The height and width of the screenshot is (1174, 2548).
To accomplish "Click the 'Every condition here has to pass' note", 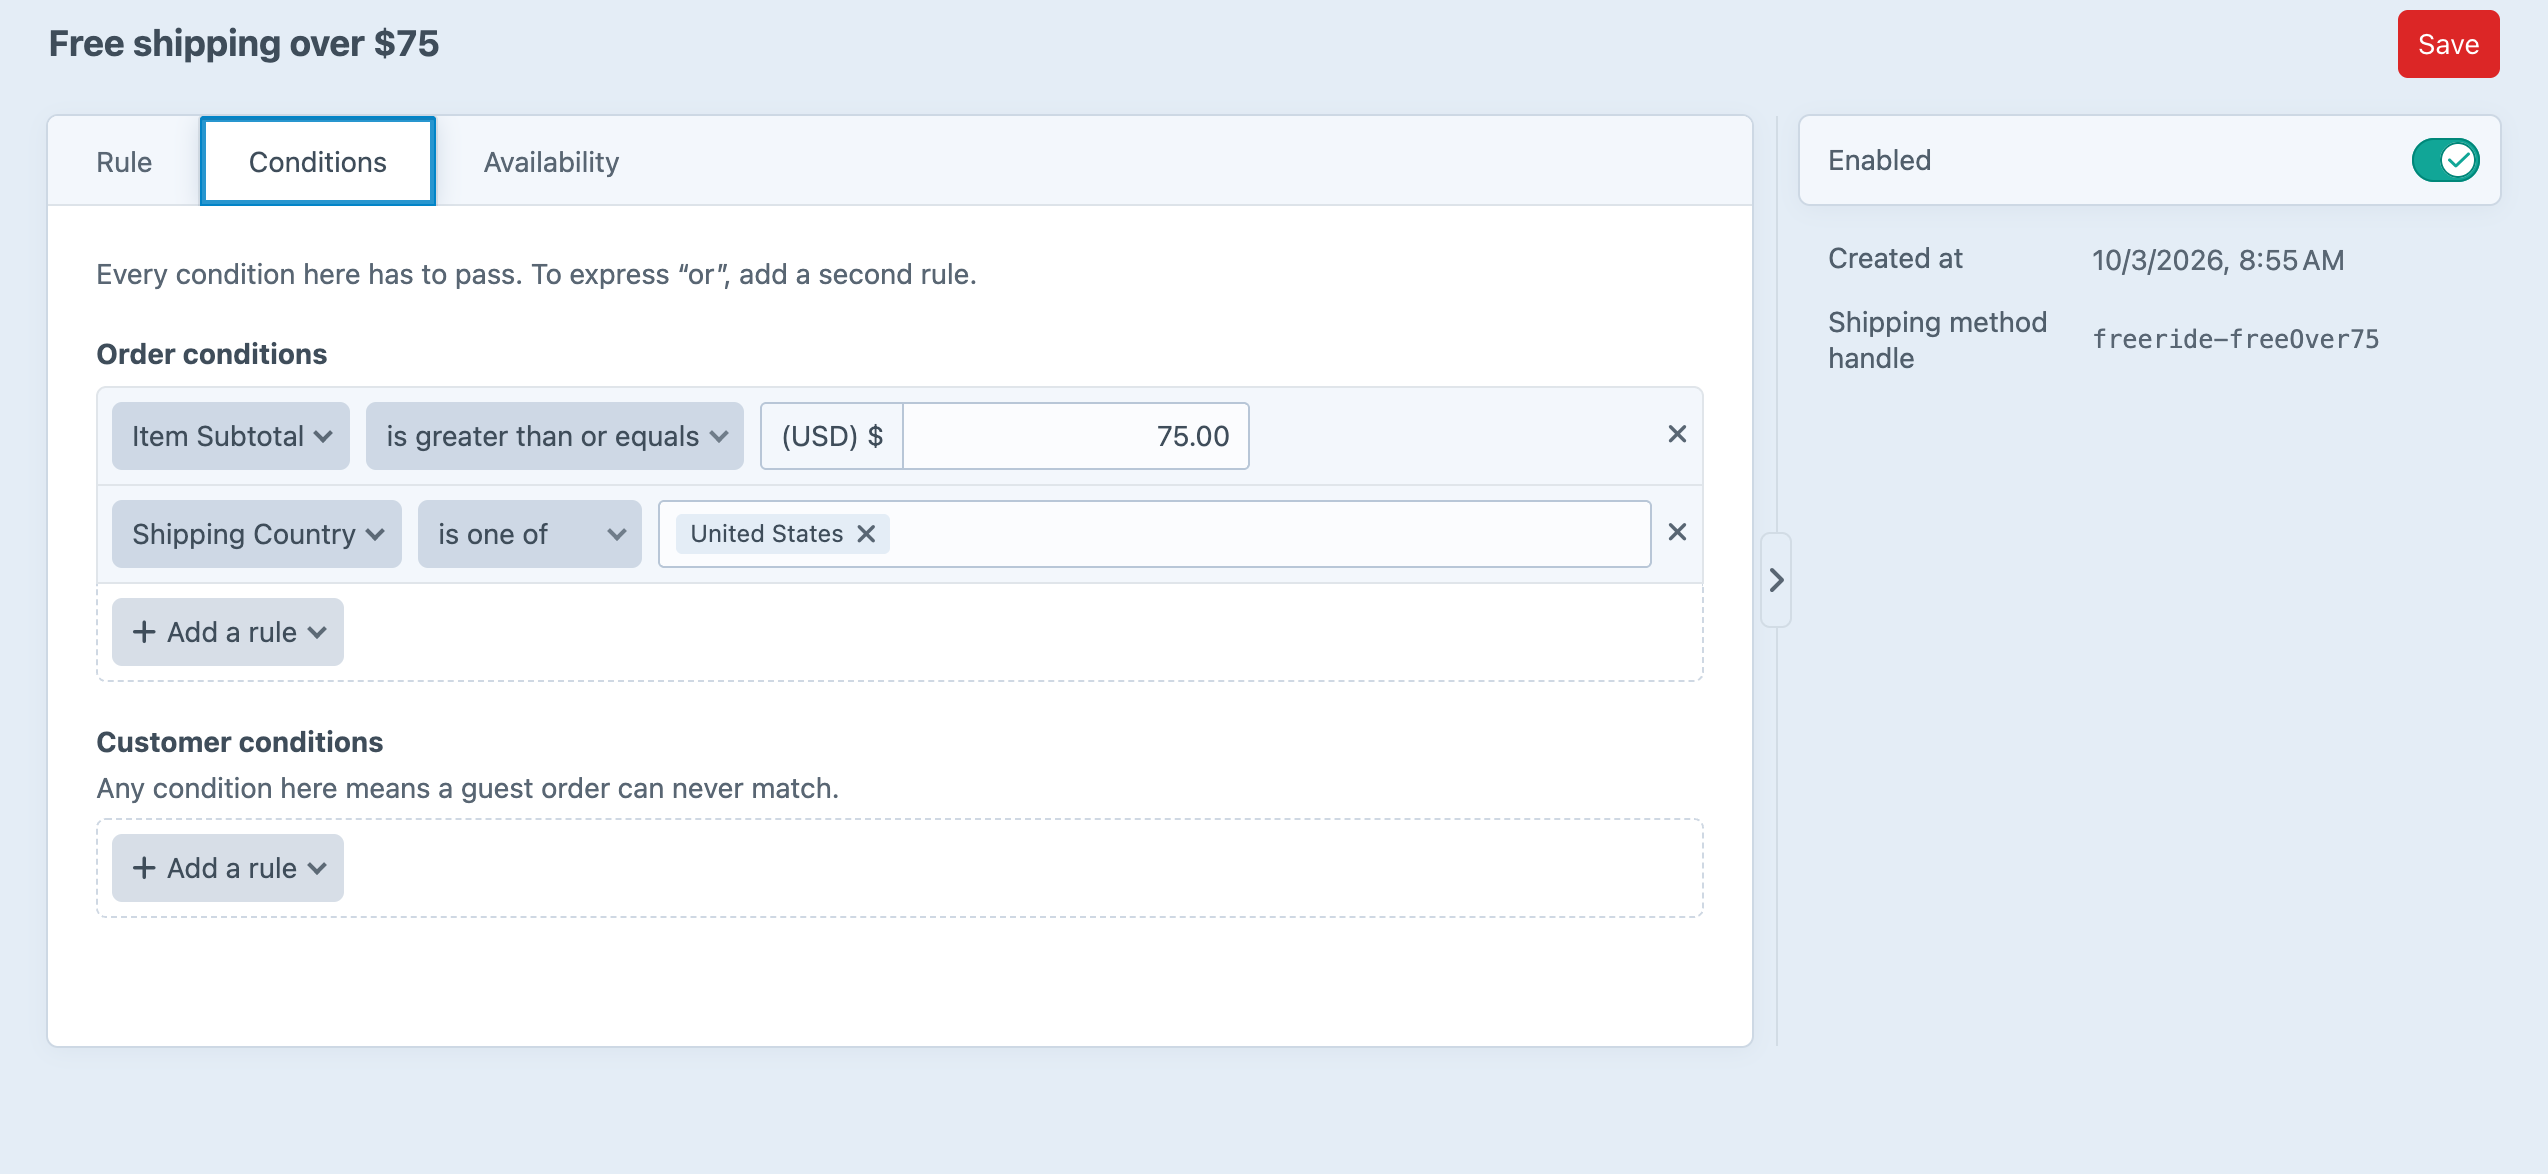I will pos(536,274).
